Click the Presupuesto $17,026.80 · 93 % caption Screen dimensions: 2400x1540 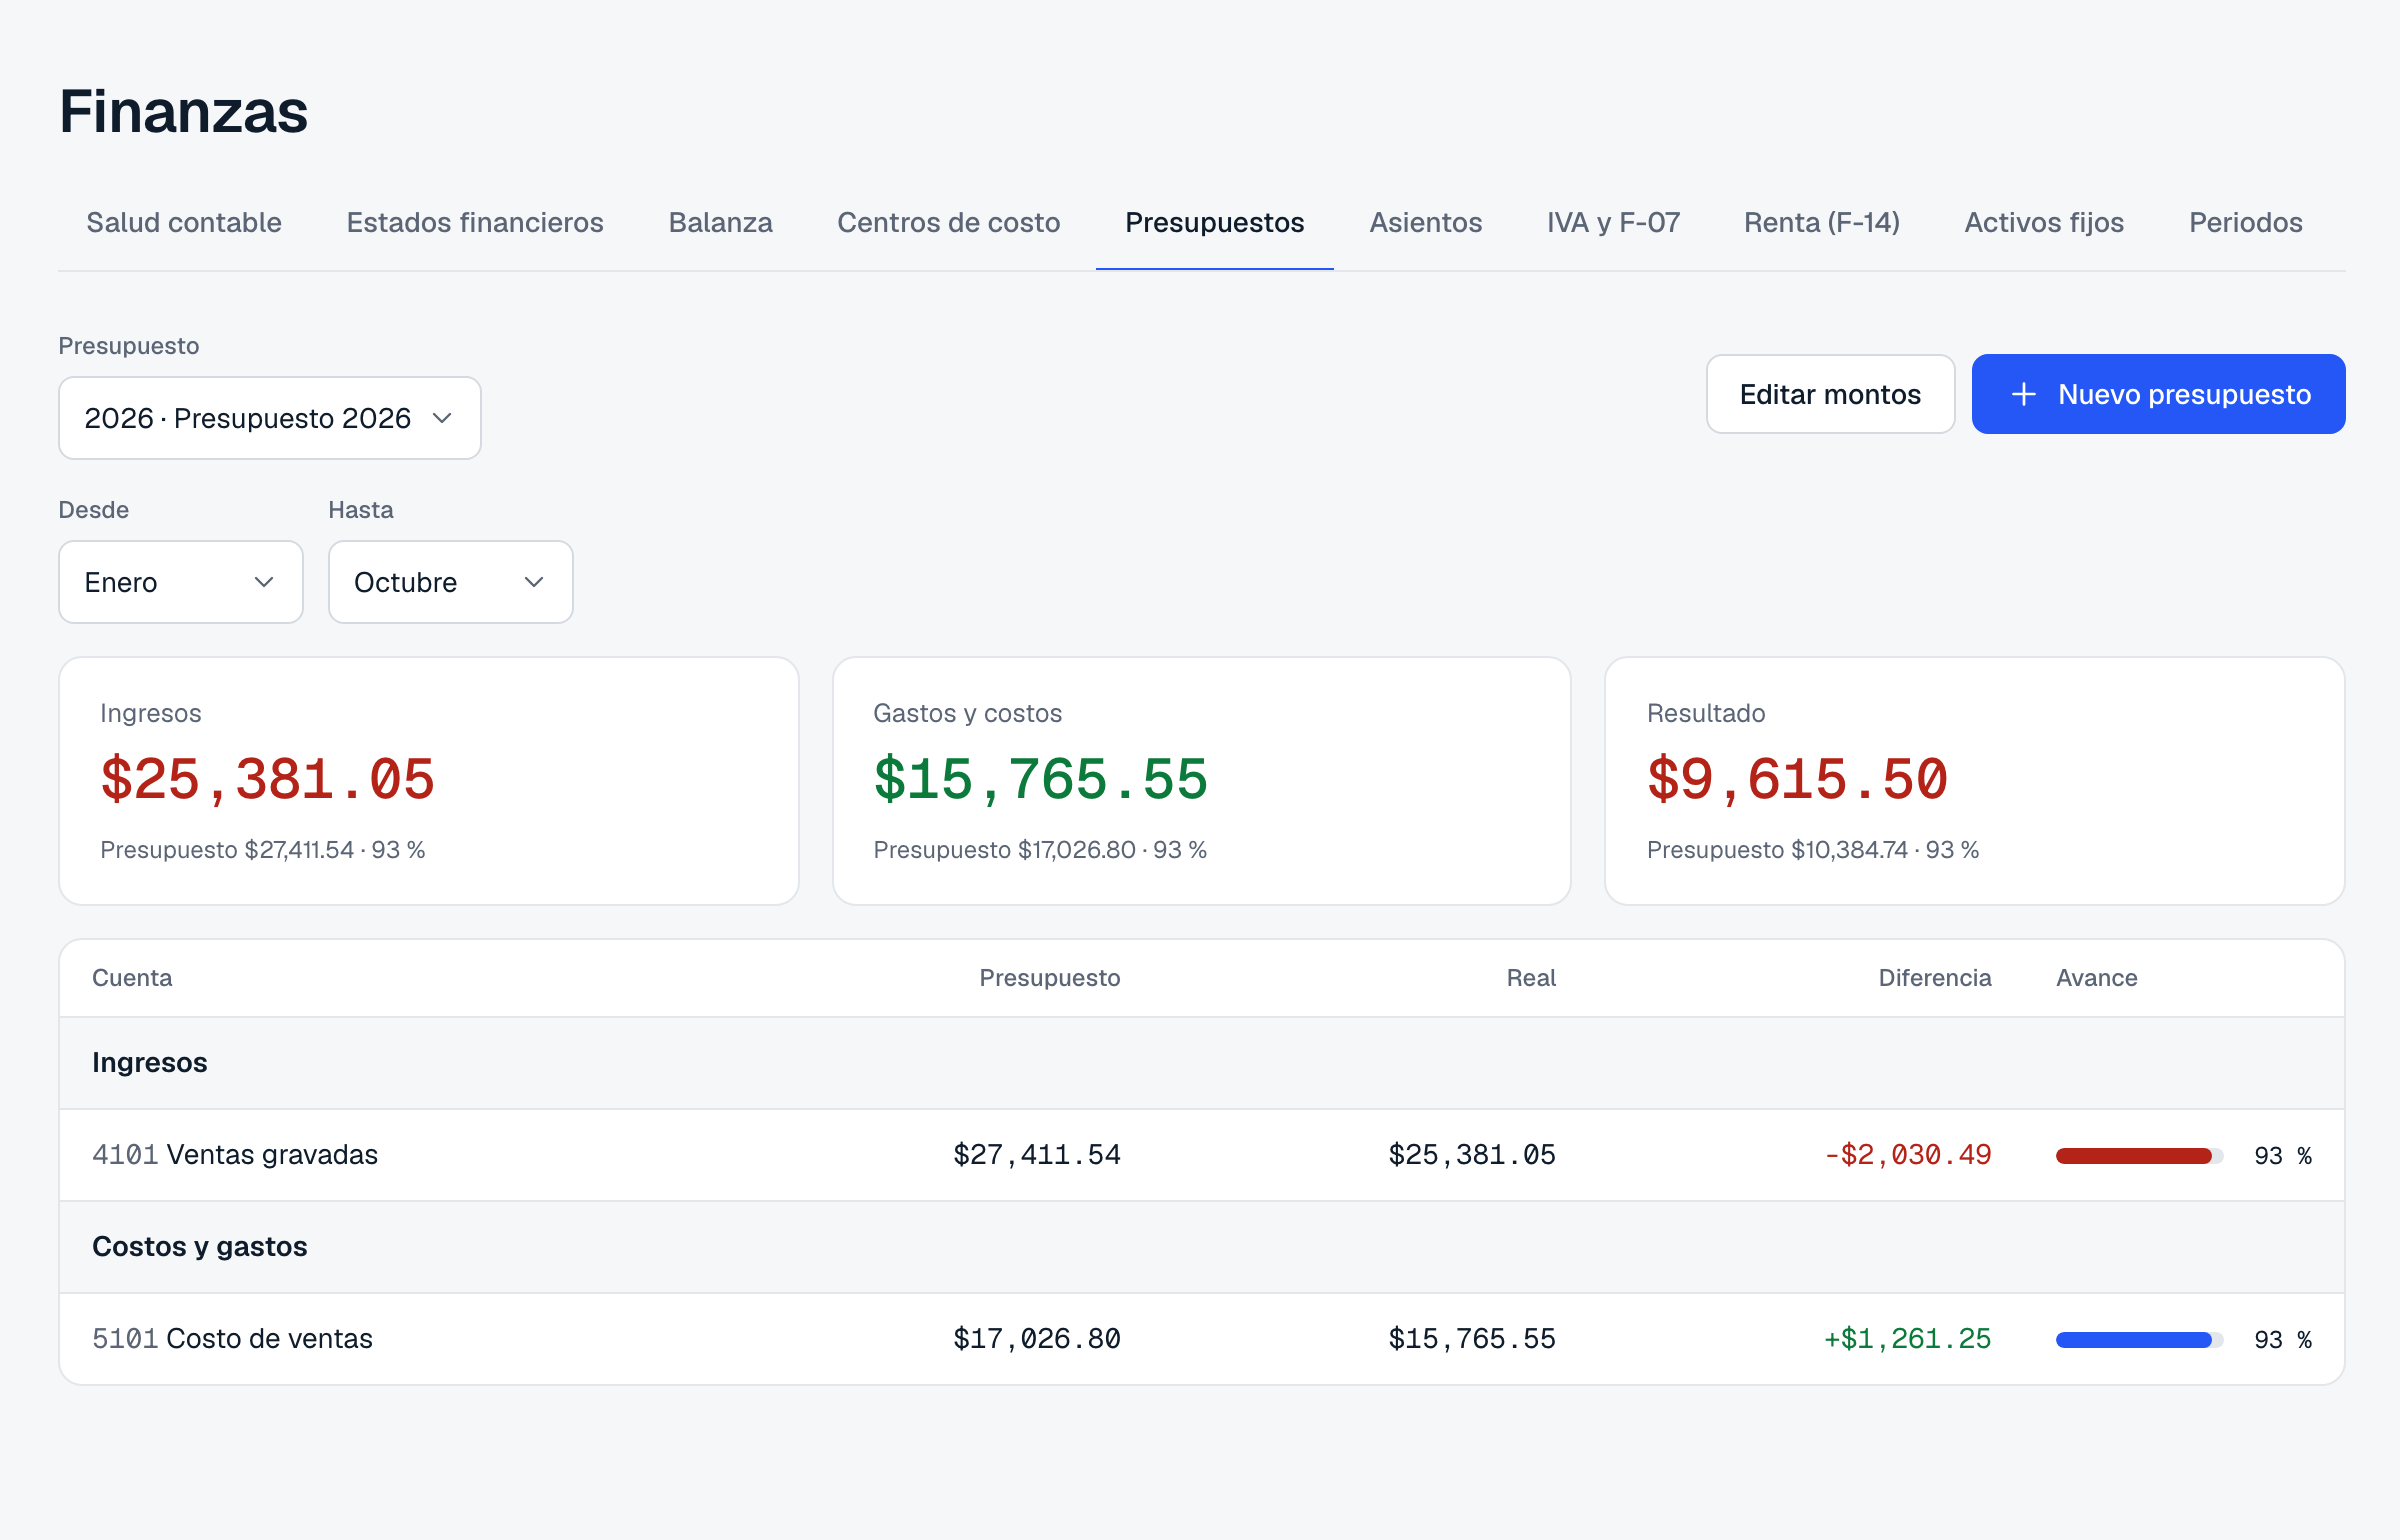pos(1039,850)
